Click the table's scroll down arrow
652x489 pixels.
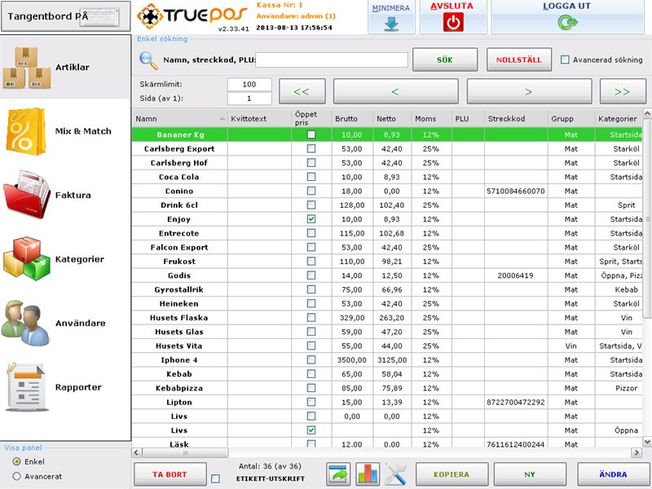pyautogui.click(x=647, y=442)
